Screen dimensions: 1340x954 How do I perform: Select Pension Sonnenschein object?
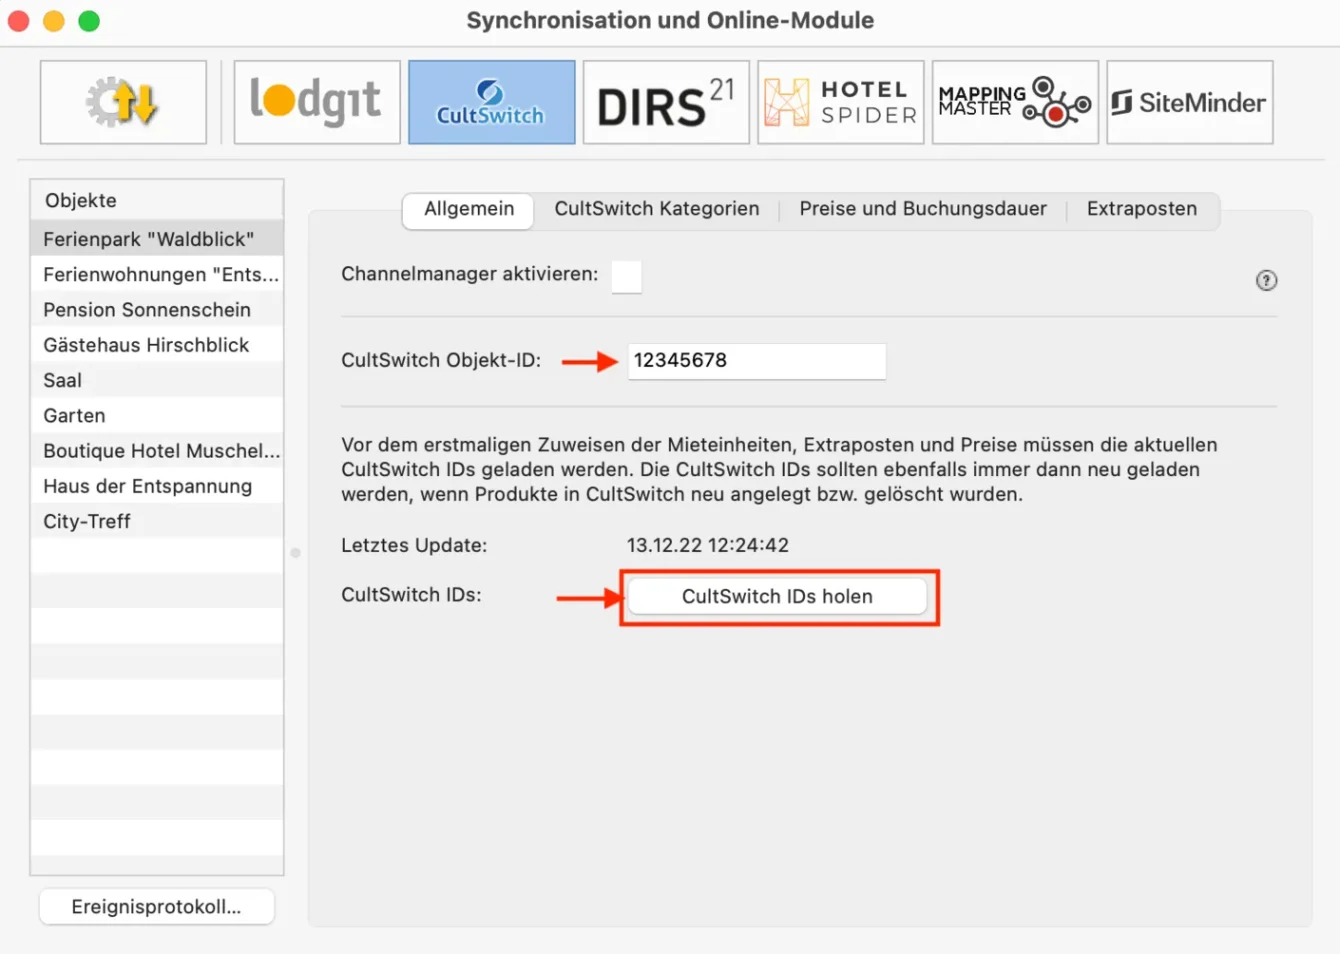(x=157, y=310)
